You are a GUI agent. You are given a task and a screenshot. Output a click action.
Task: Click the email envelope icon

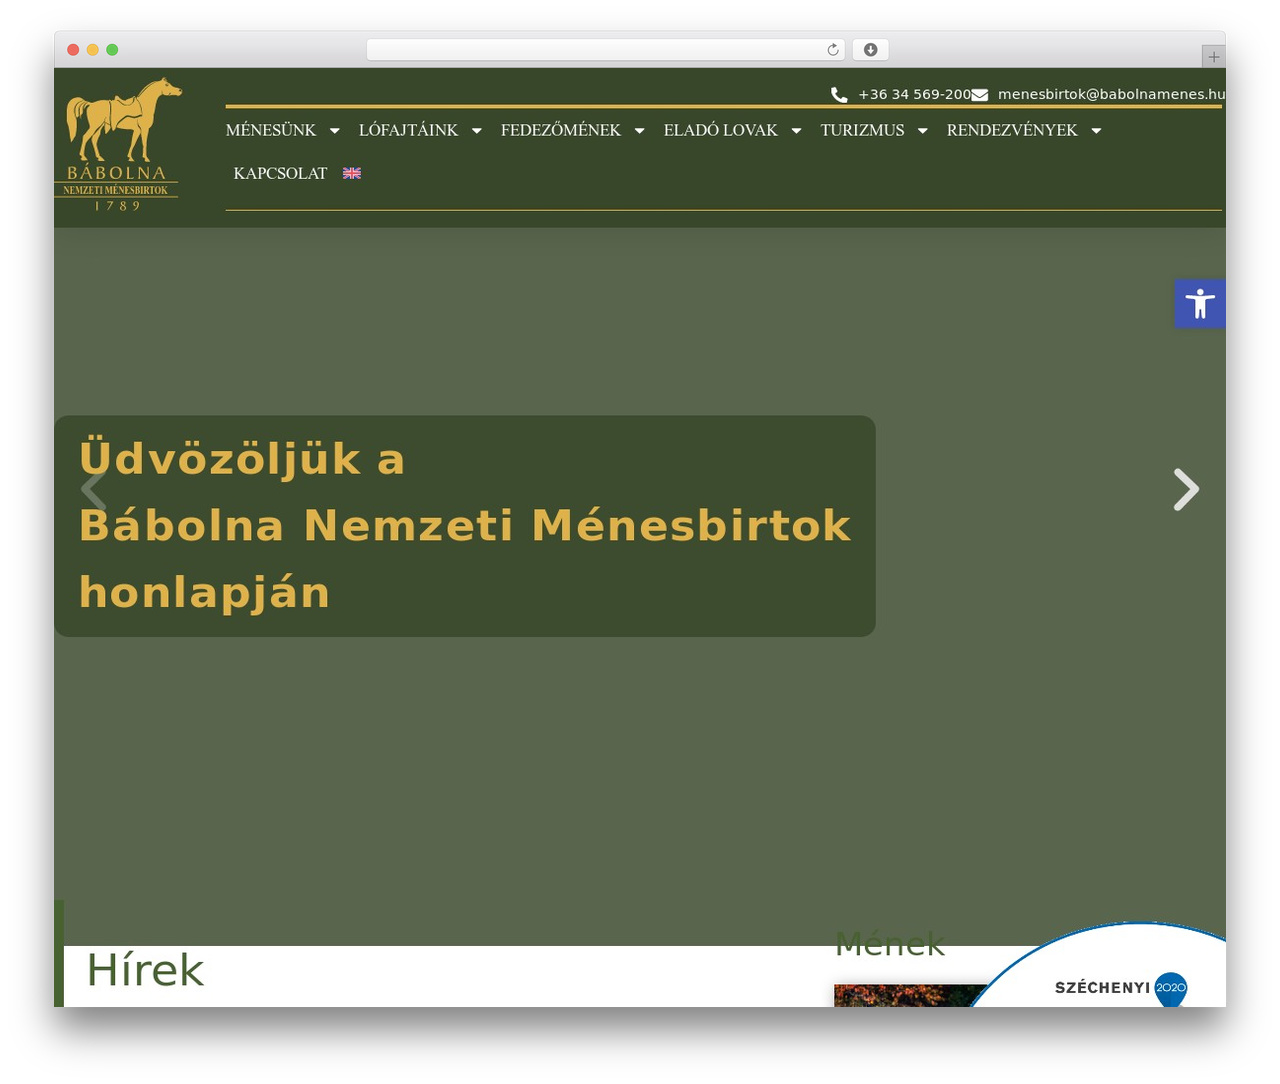click(980, 94)
